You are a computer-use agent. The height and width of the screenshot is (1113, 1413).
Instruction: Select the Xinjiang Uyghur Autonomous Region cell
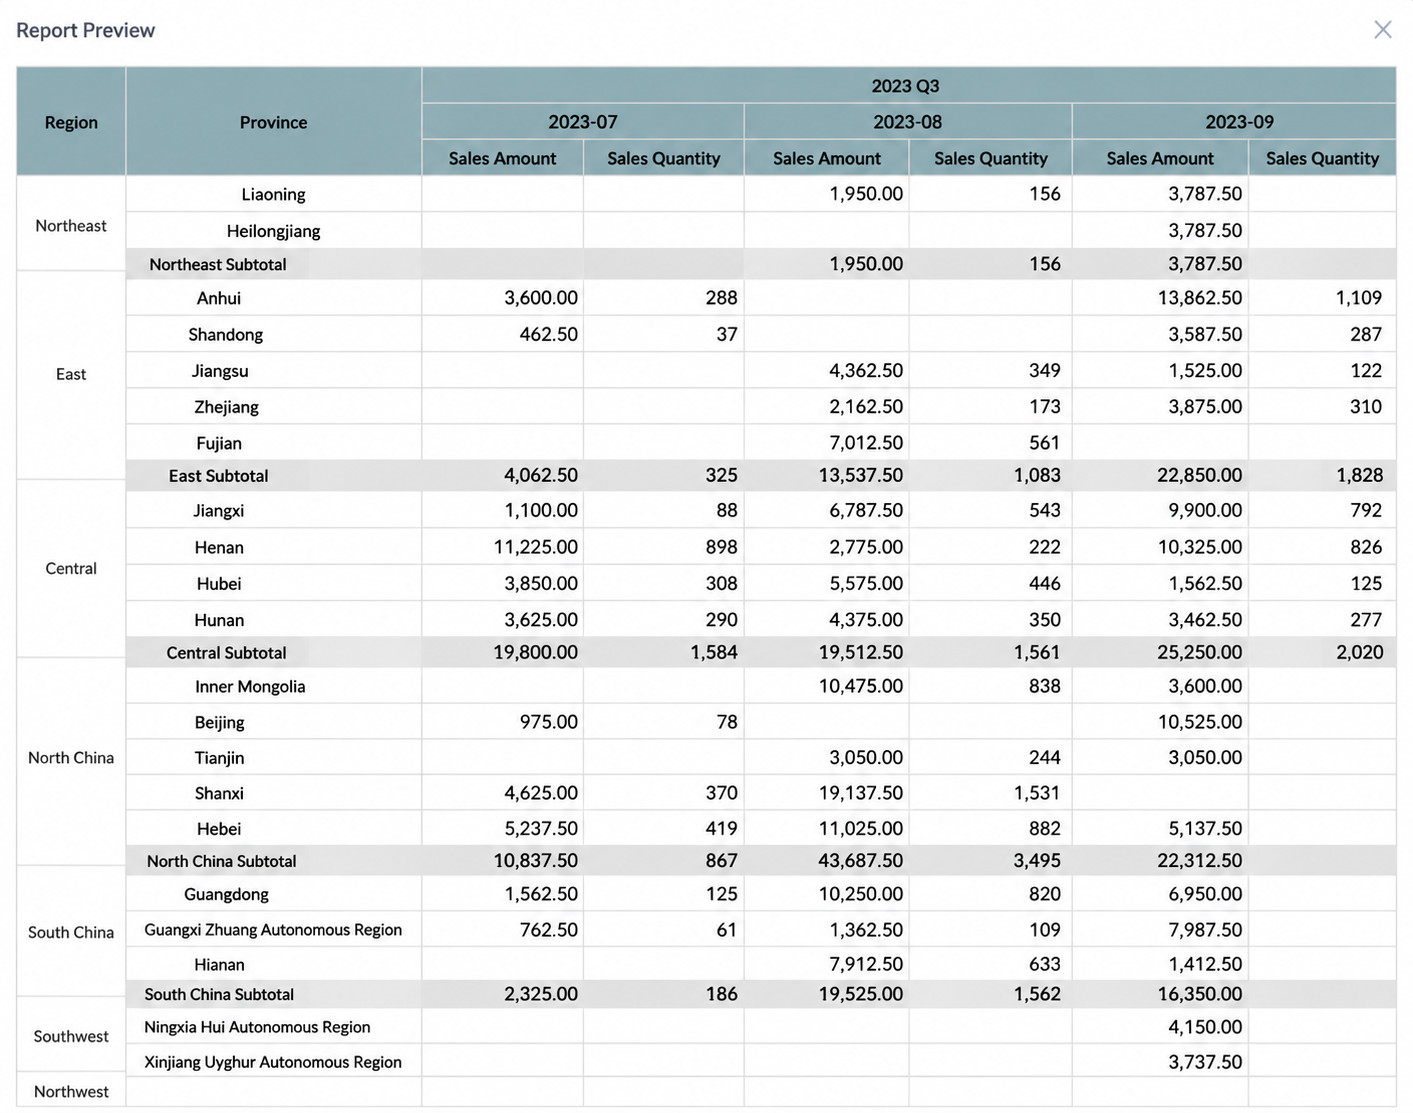273,1062
